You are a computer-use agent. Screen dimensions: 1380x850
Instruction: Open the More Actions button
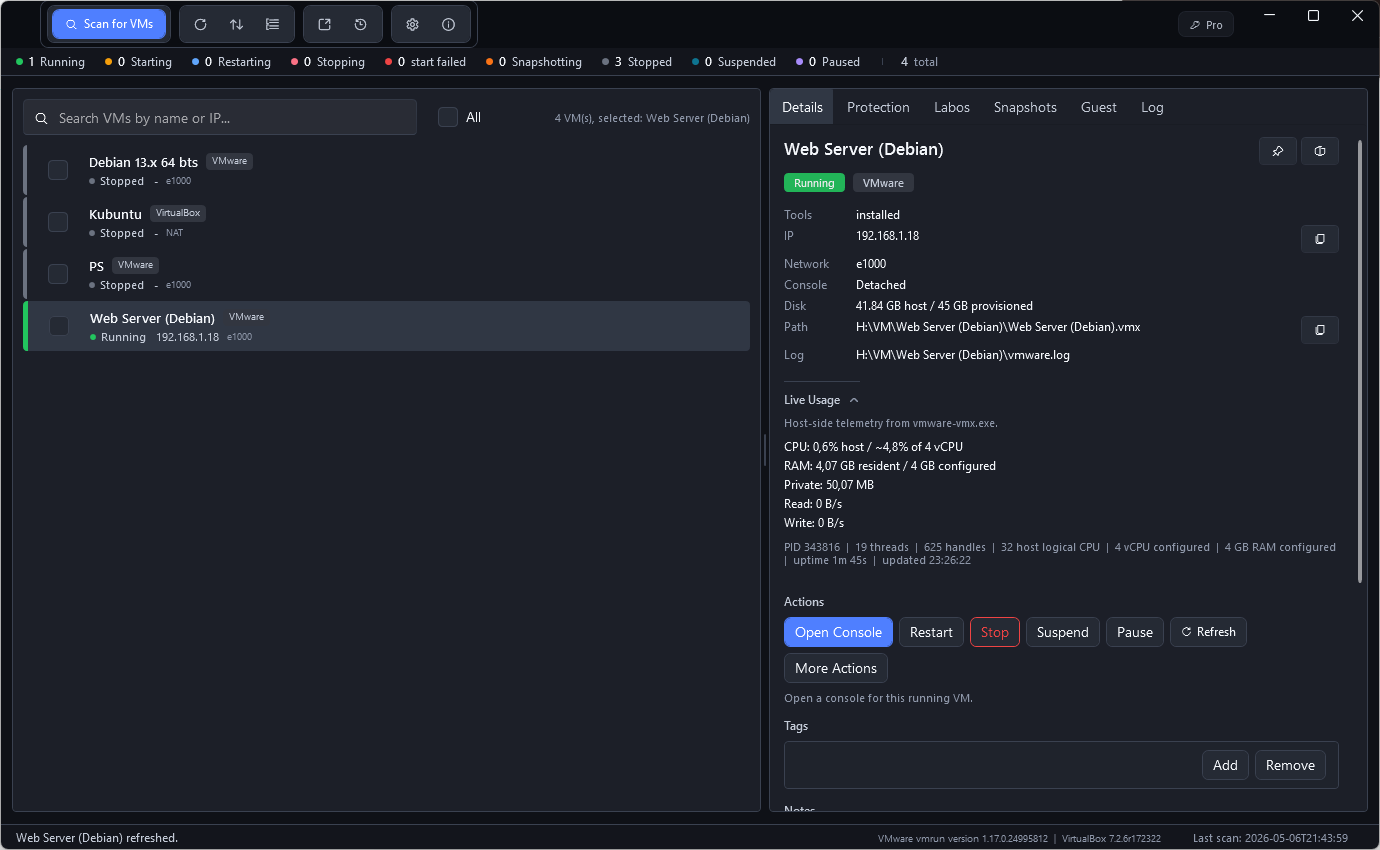[x=836, y=668]
